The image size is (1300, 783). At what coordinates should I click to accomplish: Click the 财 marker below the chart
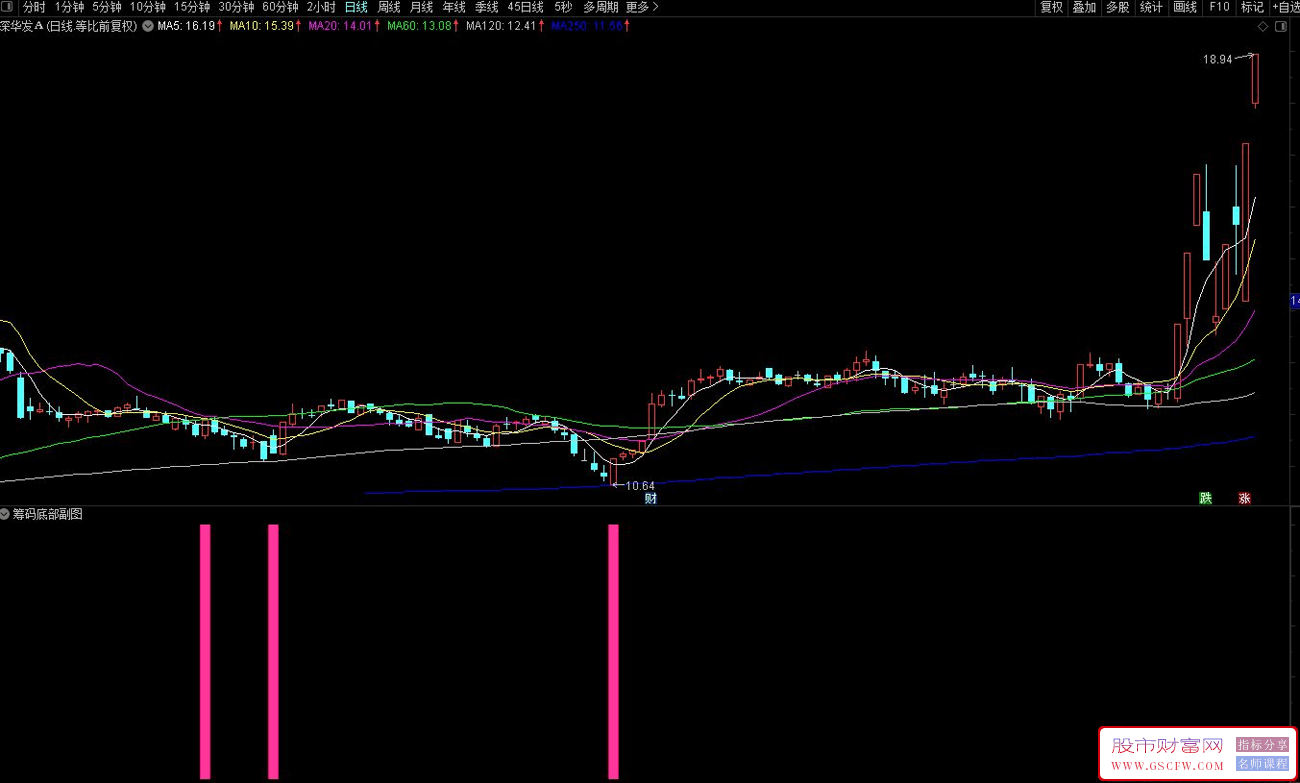tap(651, 498)
